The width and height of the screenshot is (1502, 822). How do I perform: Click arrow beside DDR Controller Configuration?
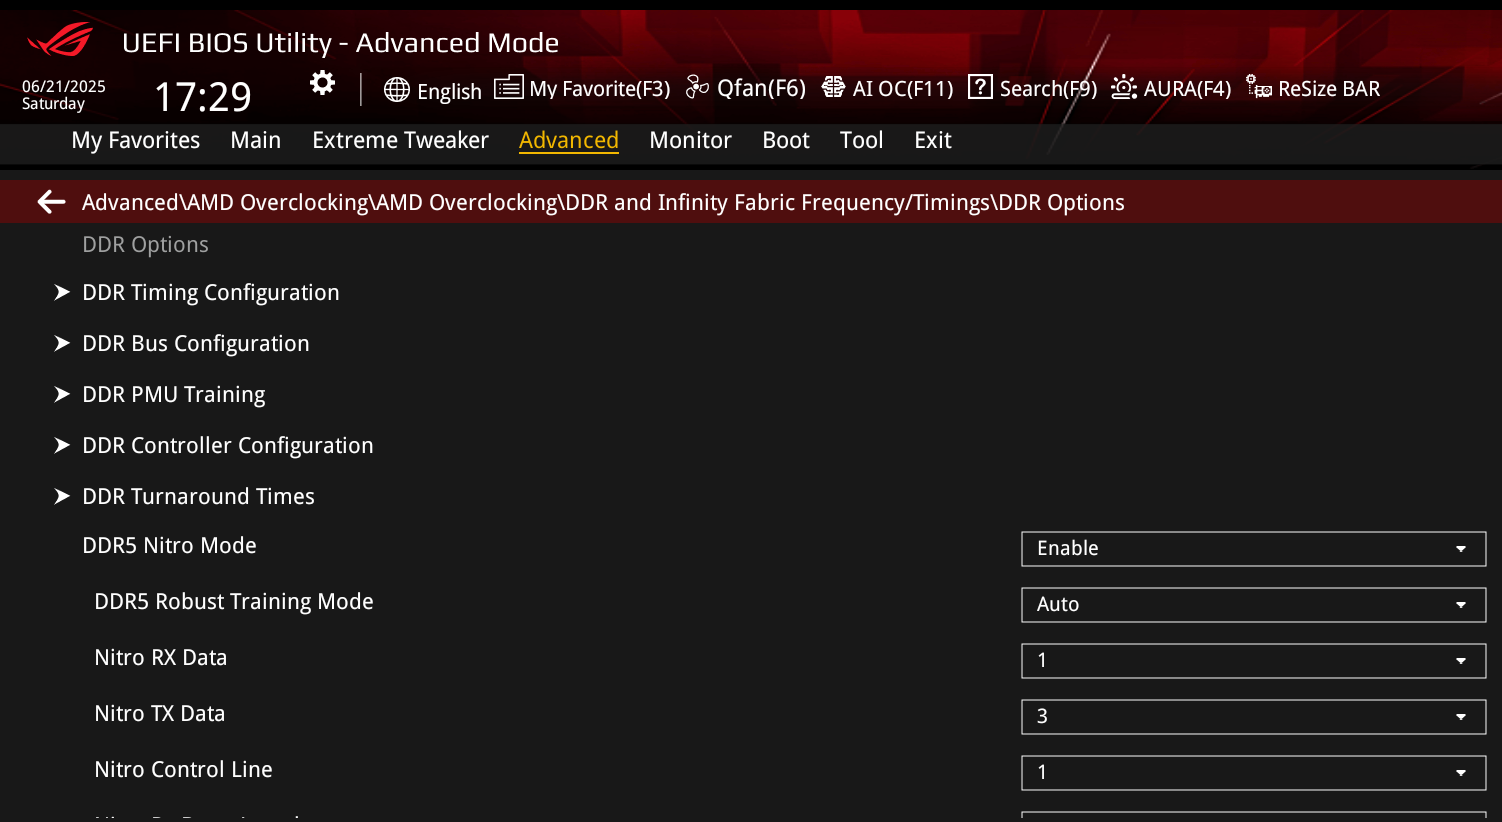click(62, 445)
